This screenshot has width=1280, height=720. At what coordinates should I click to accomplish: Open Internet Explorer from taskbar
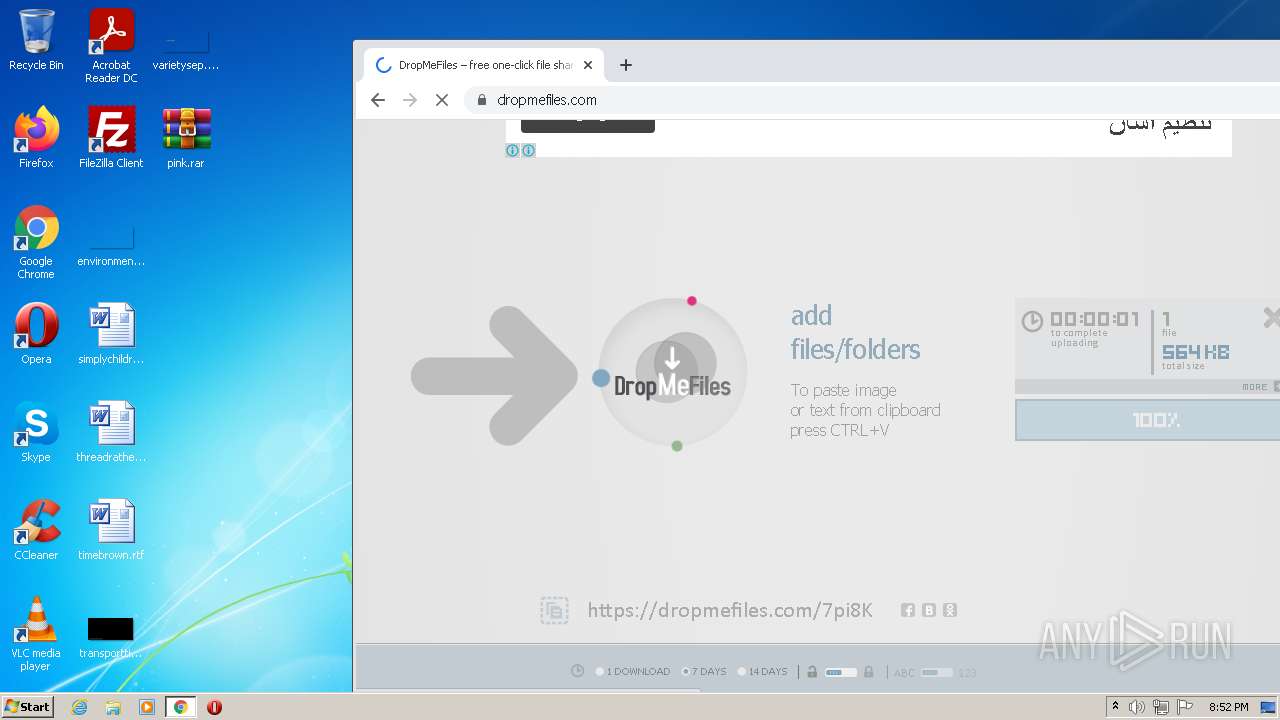79,707
